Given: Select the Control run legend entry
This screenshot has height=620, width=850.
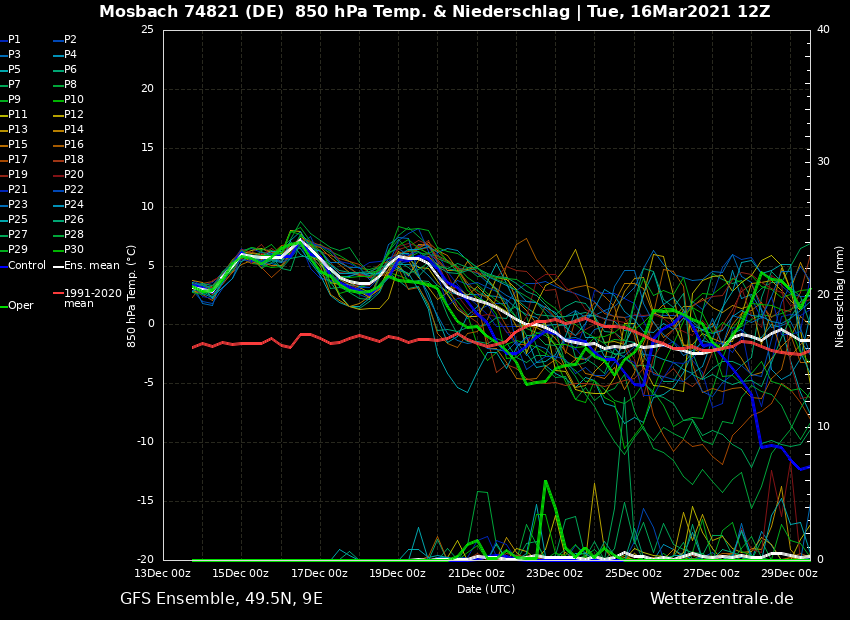Looking at the screenshot, I should tap(26, 266).
